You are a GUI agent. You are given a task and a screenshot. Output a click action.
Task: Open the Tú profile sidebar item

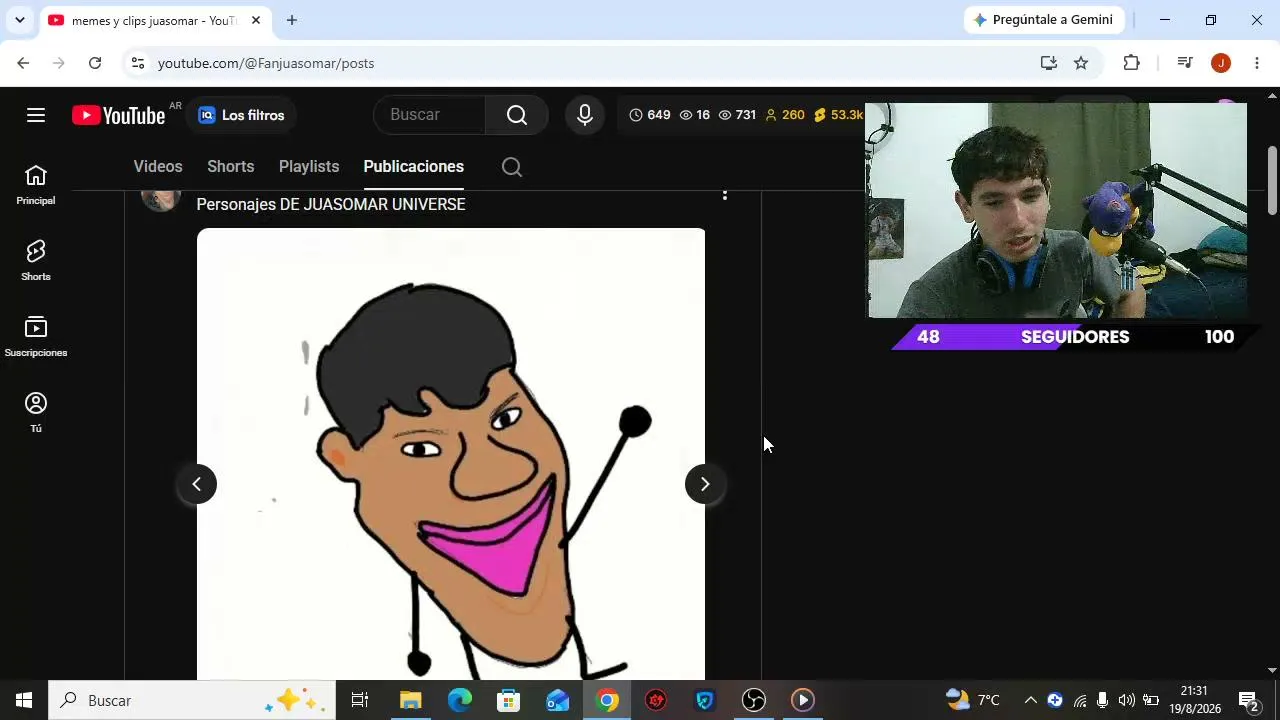point(36,414)
